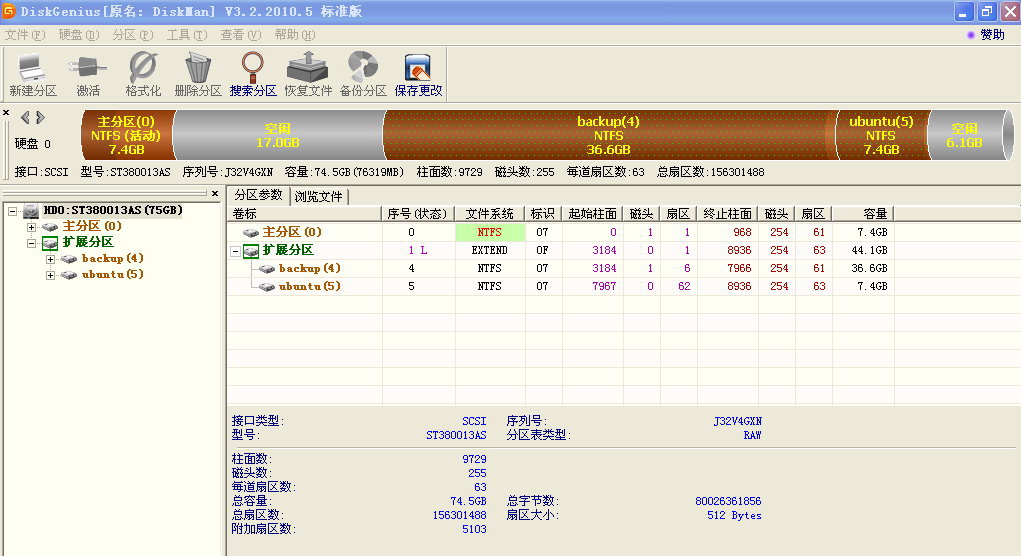Click 主分区(0) drive icon in tree

click(x=50, y=227)
